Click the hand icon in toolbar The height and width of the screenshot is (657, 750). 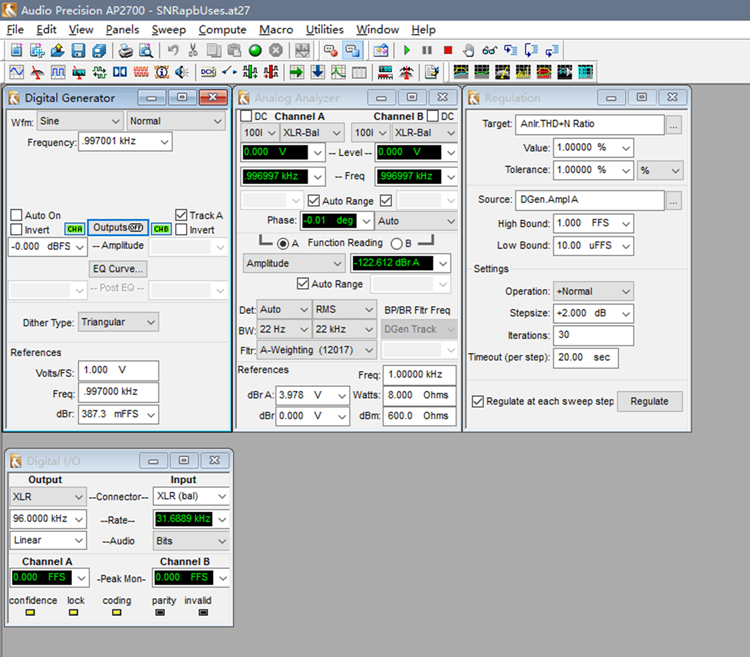(x=469, y=50)
